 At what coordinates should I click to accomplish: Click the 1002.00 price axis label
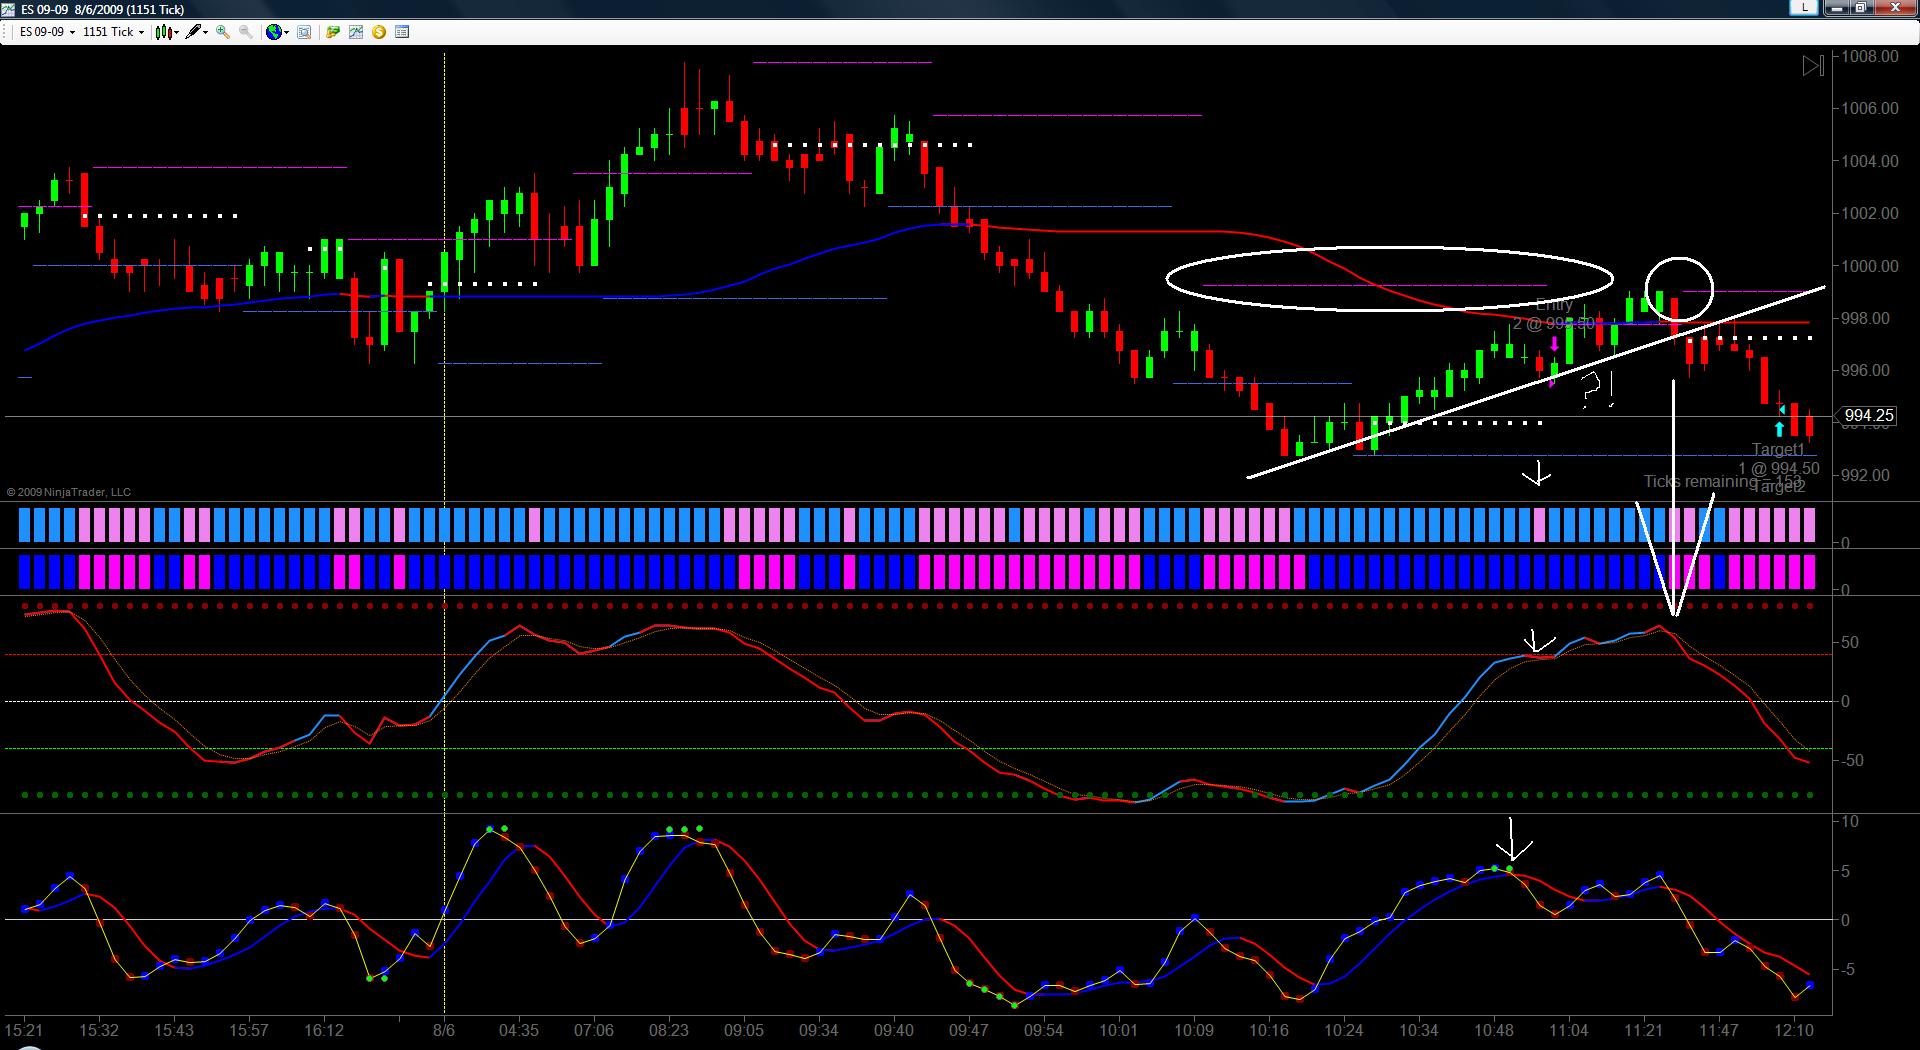(x=1869, y=213)
